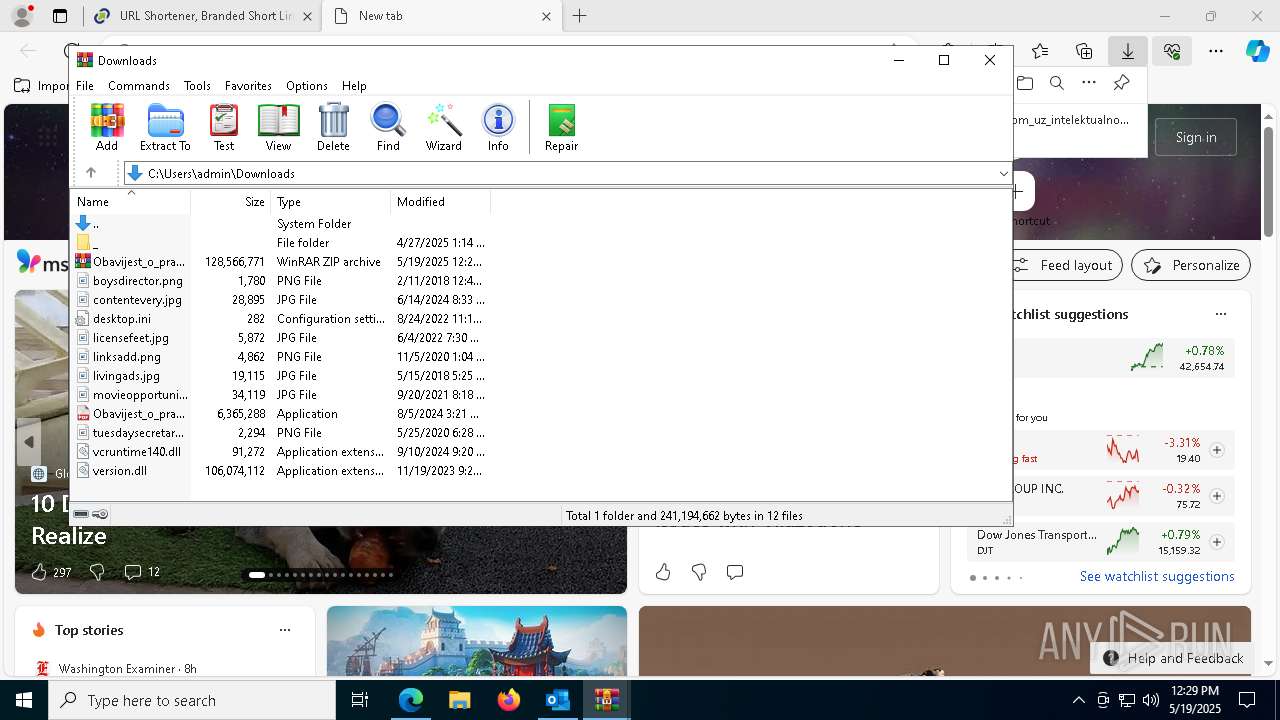Select linksadd.png file
Viewport: 1280px width, 720px height.
point(281,357)
